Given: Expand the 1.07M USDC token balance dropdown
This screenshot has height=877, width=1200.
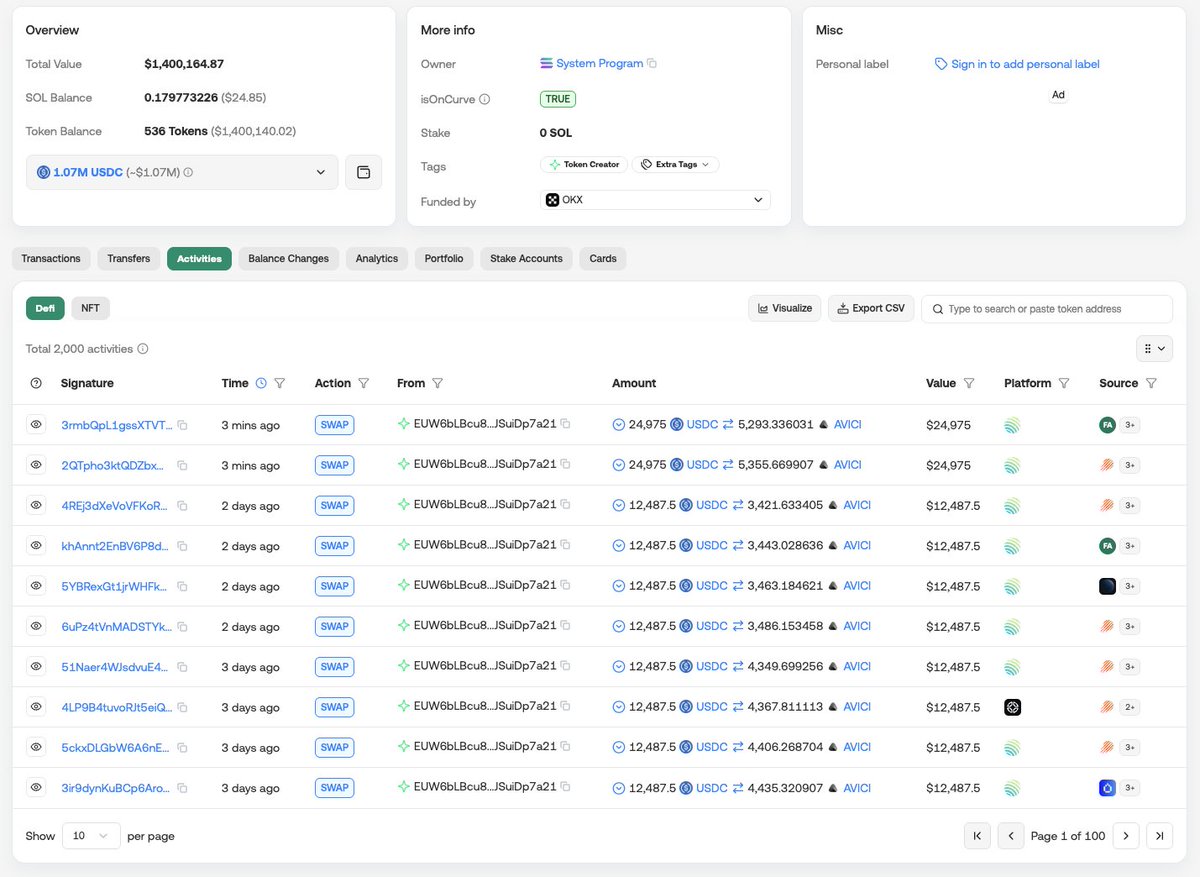Looking at the screenshot, I should (321, 171).
